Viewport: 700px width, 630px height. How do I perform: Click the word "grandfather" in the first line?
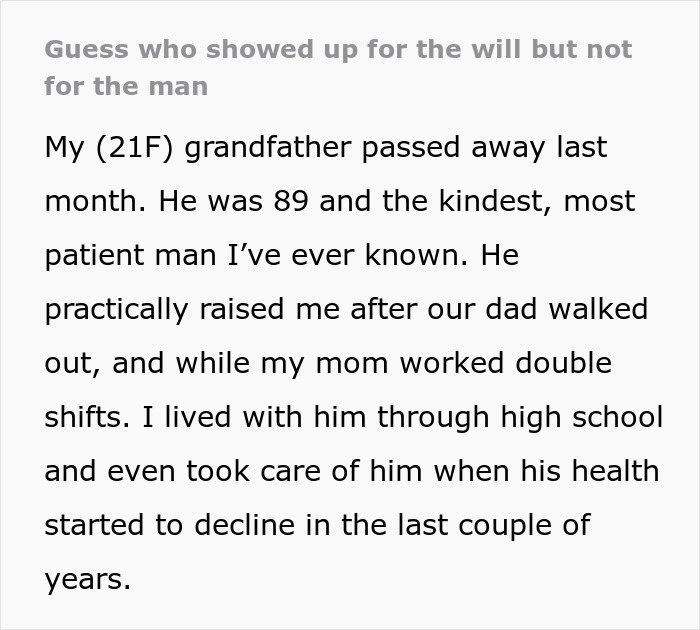click(268, 147)
